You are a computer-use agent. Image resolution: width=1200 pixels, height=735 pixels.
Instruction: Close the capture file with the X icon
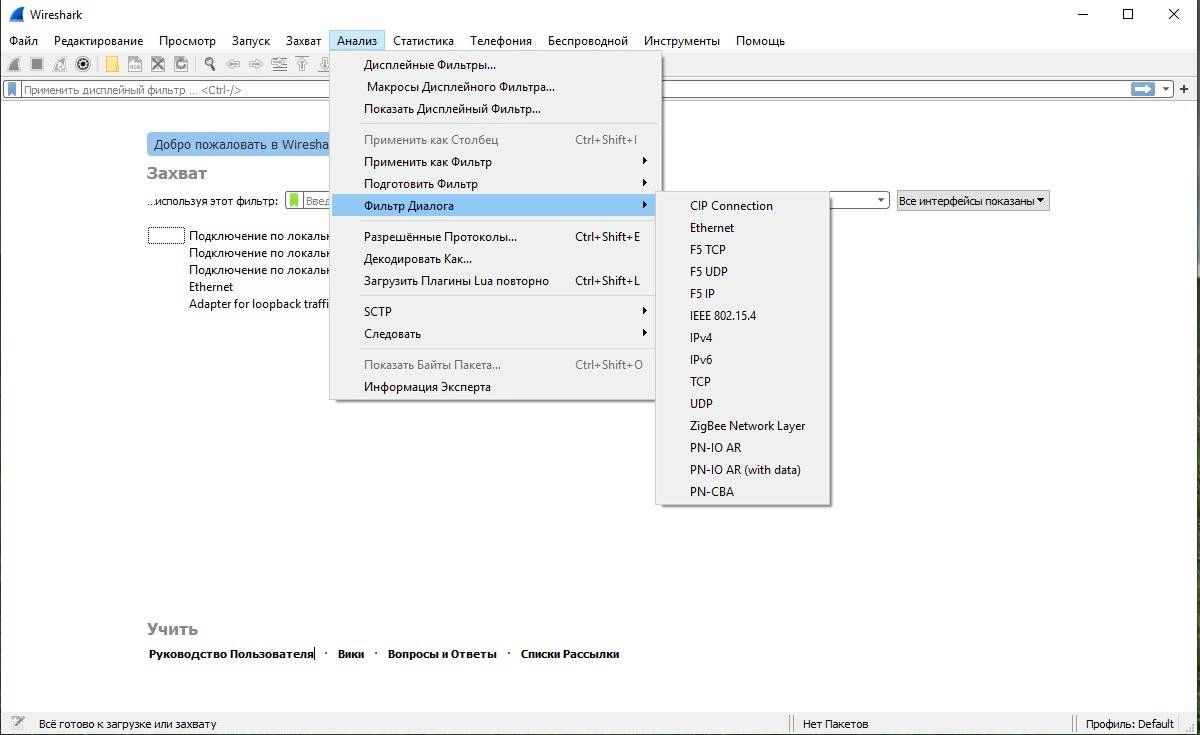[x=158, y=64]
